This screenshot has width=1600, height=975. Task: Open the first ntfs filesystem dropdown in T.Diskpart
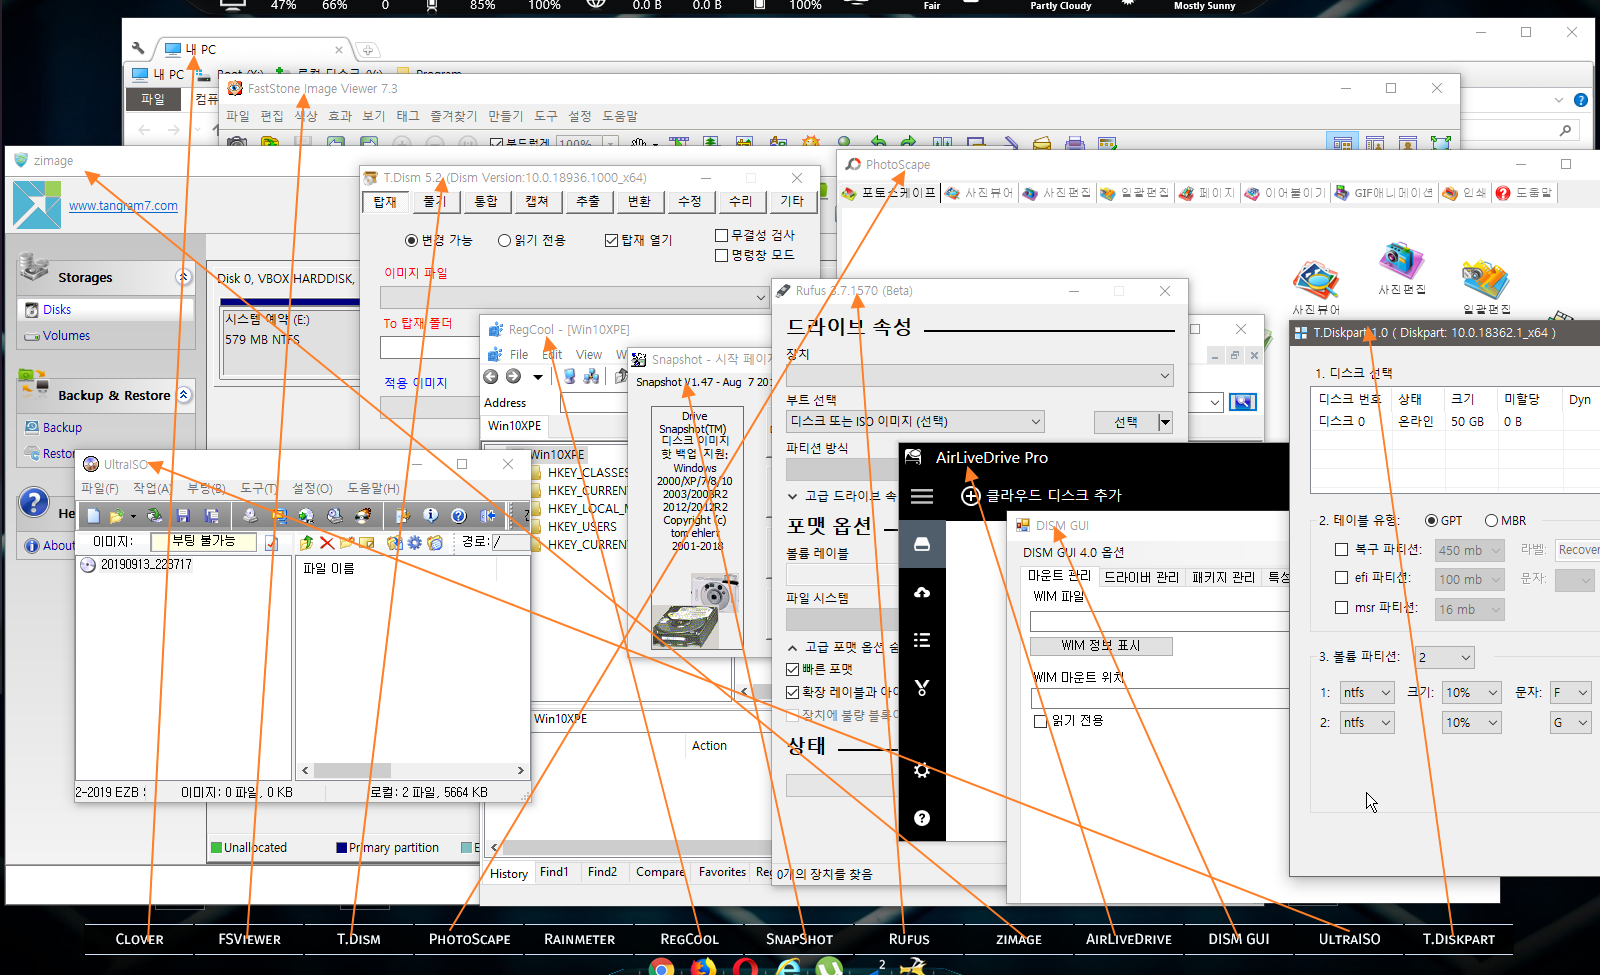(1367, 692)
